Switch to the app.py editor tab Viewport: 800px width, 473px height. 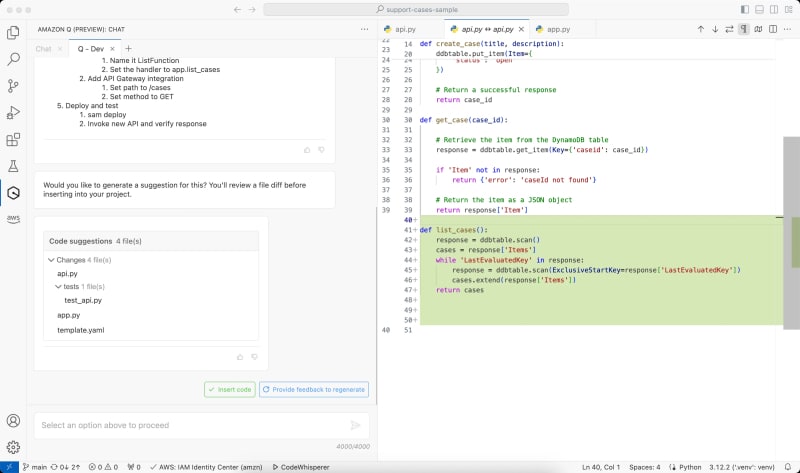tap(558, 29)
